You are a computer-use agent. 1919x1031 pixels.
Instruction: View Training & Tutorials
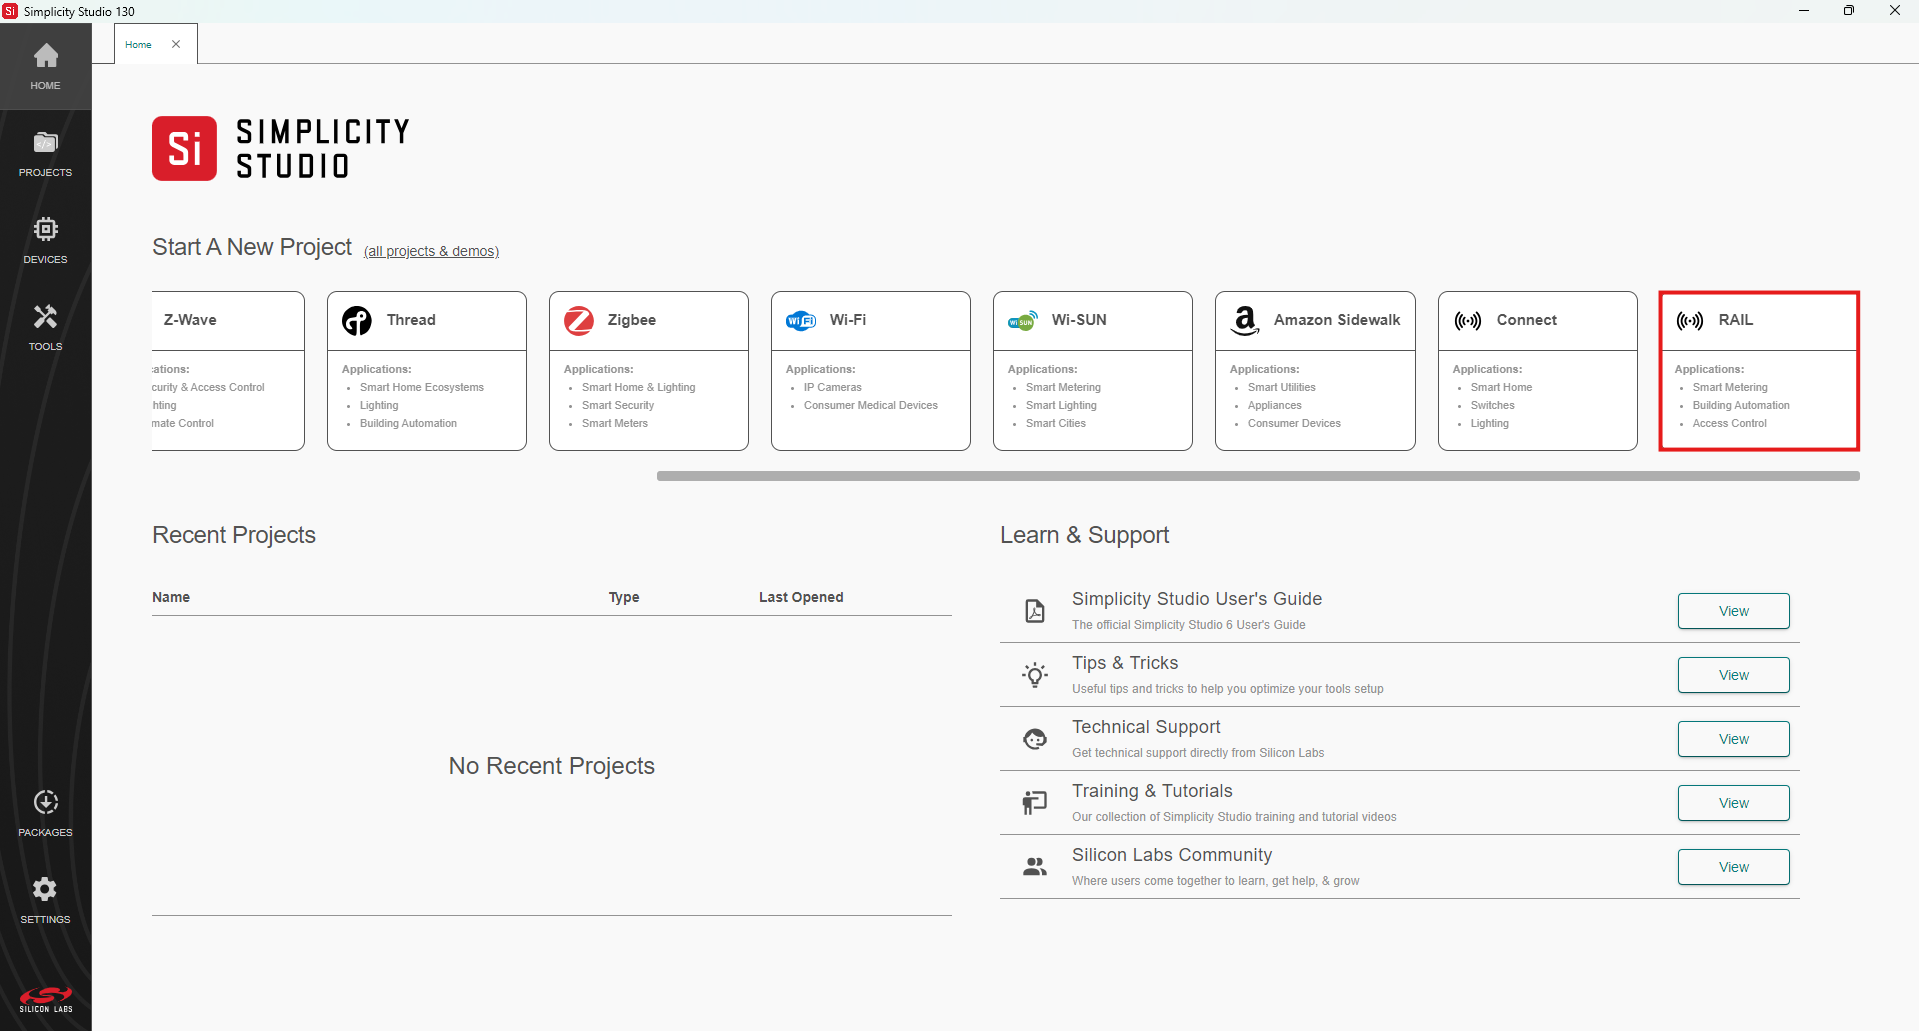[1733, 803]
